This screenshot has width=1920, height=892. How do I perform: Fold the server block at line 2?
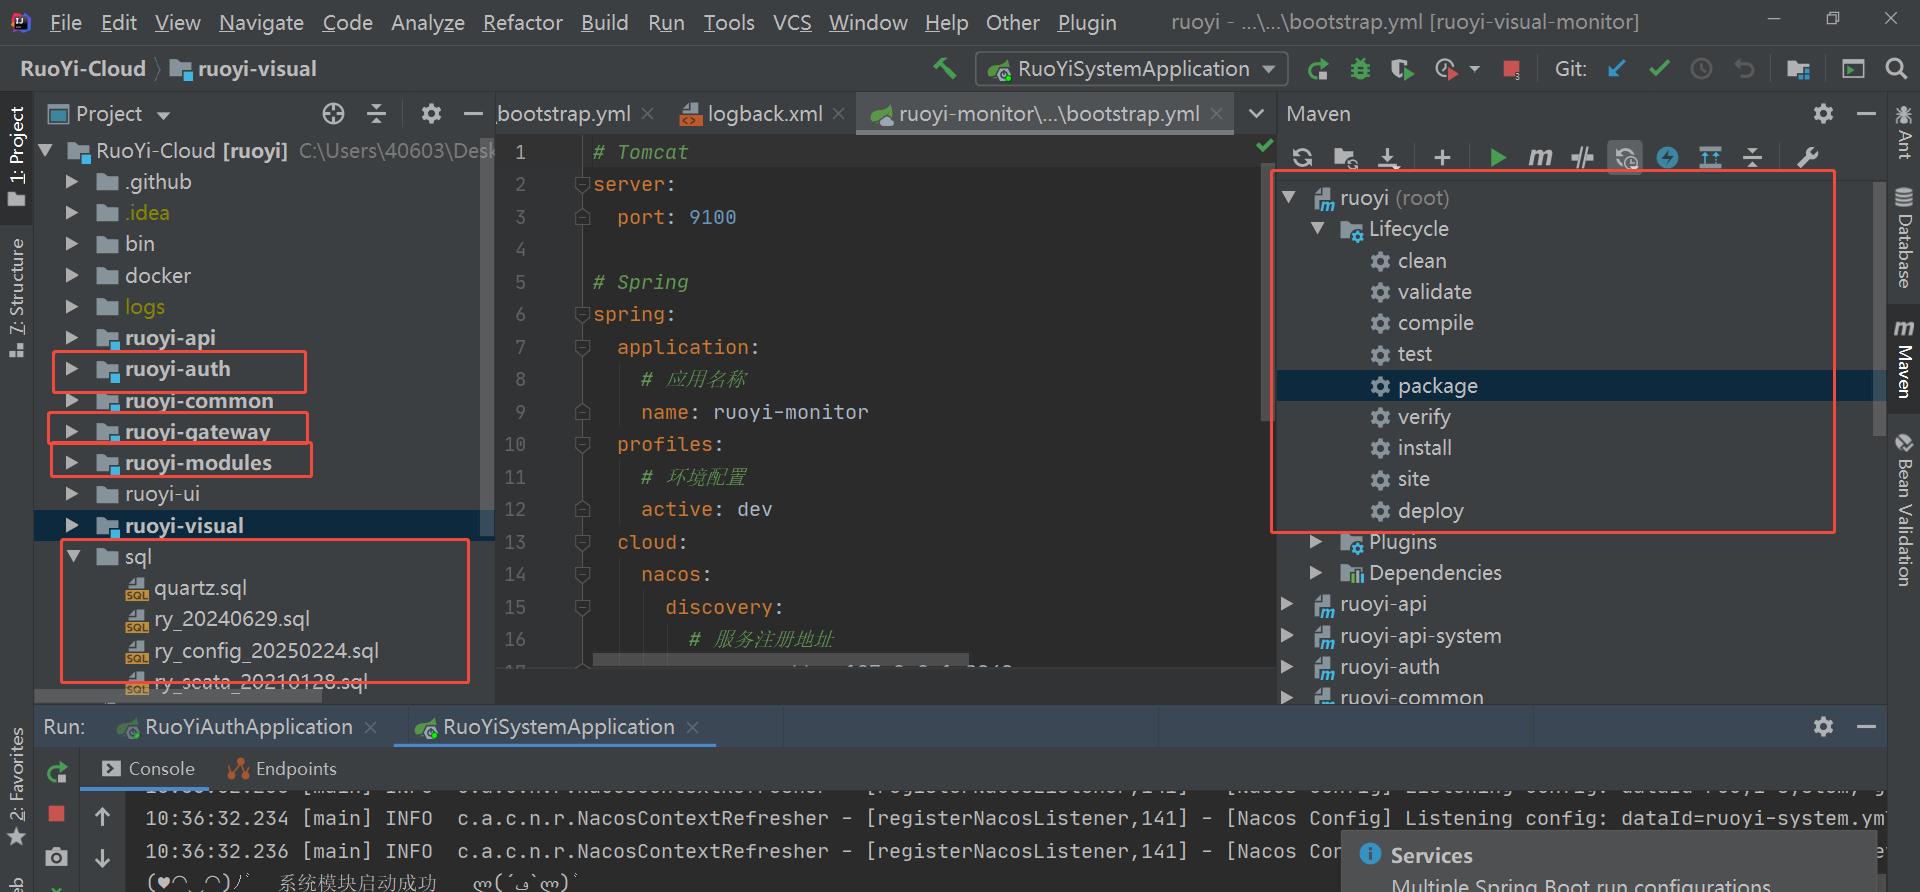582,184
